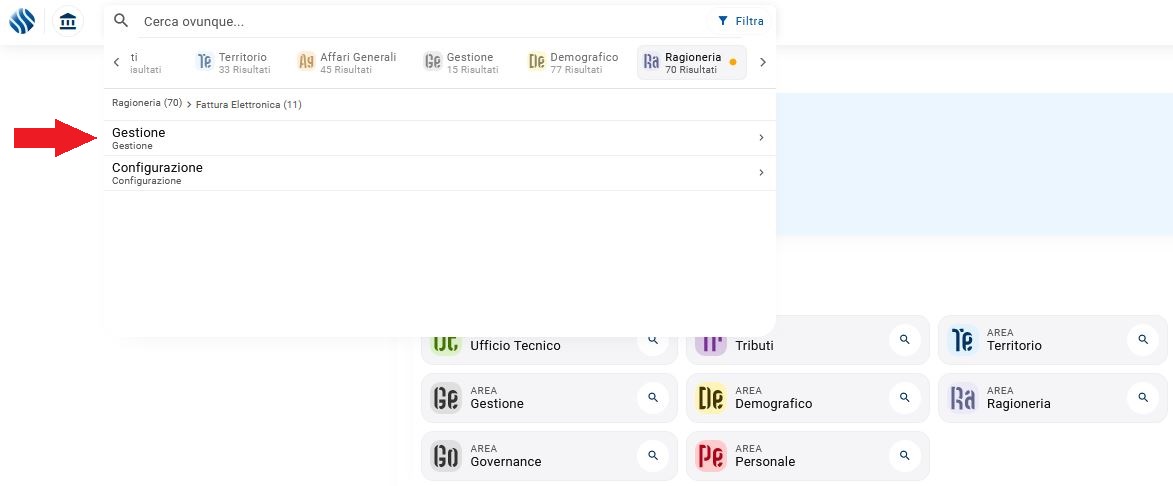This screenshot has width=1173, height=486.
Task: Click search icon on Ragioneria area card
Action: pyautogui.click(x=1142, y=398)
